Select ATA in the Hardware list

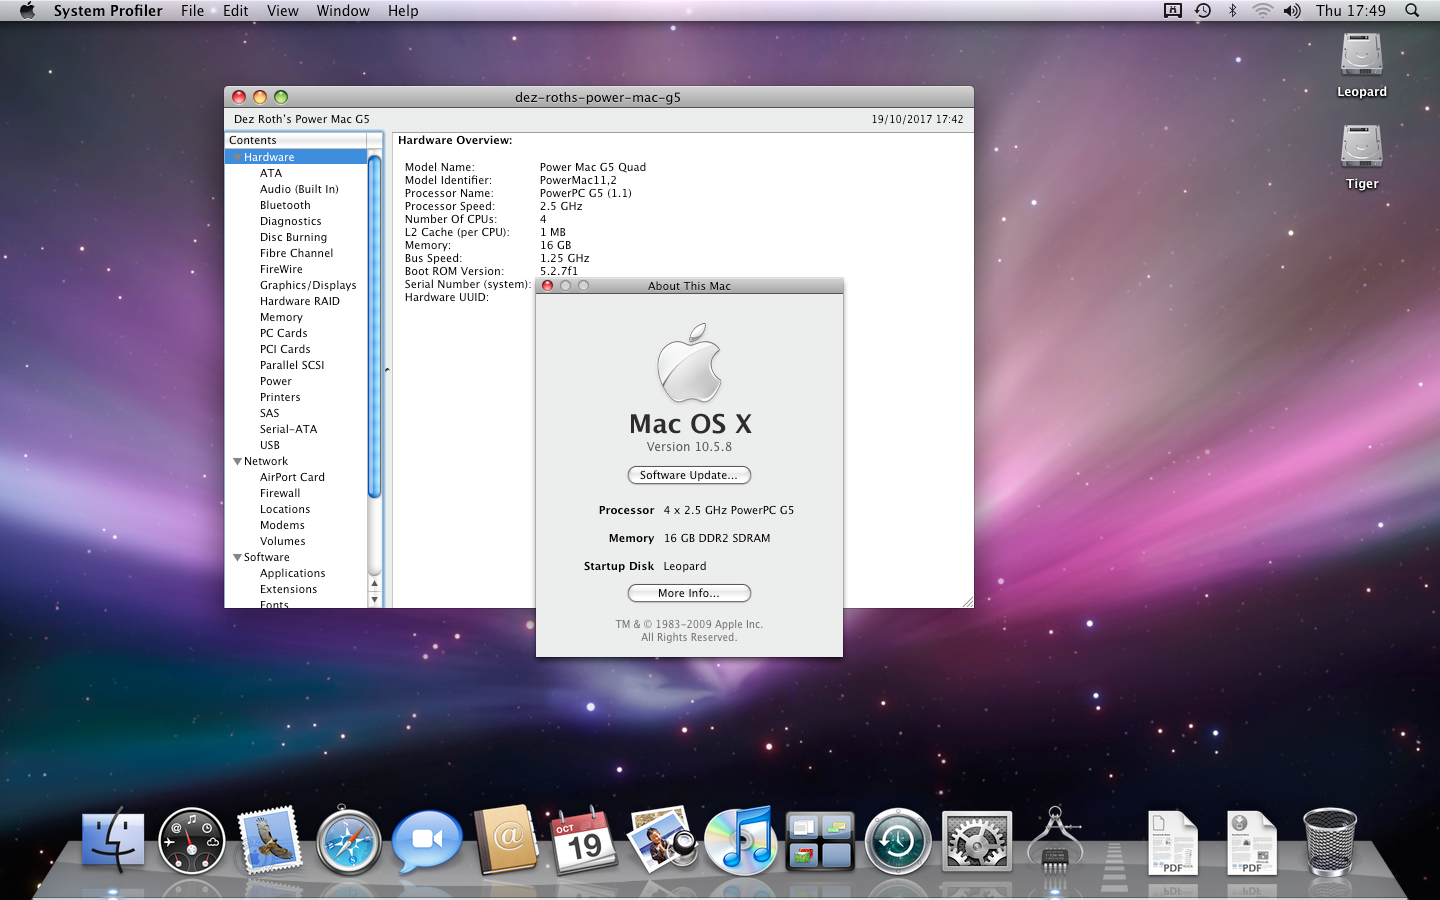tap(271, 173)
